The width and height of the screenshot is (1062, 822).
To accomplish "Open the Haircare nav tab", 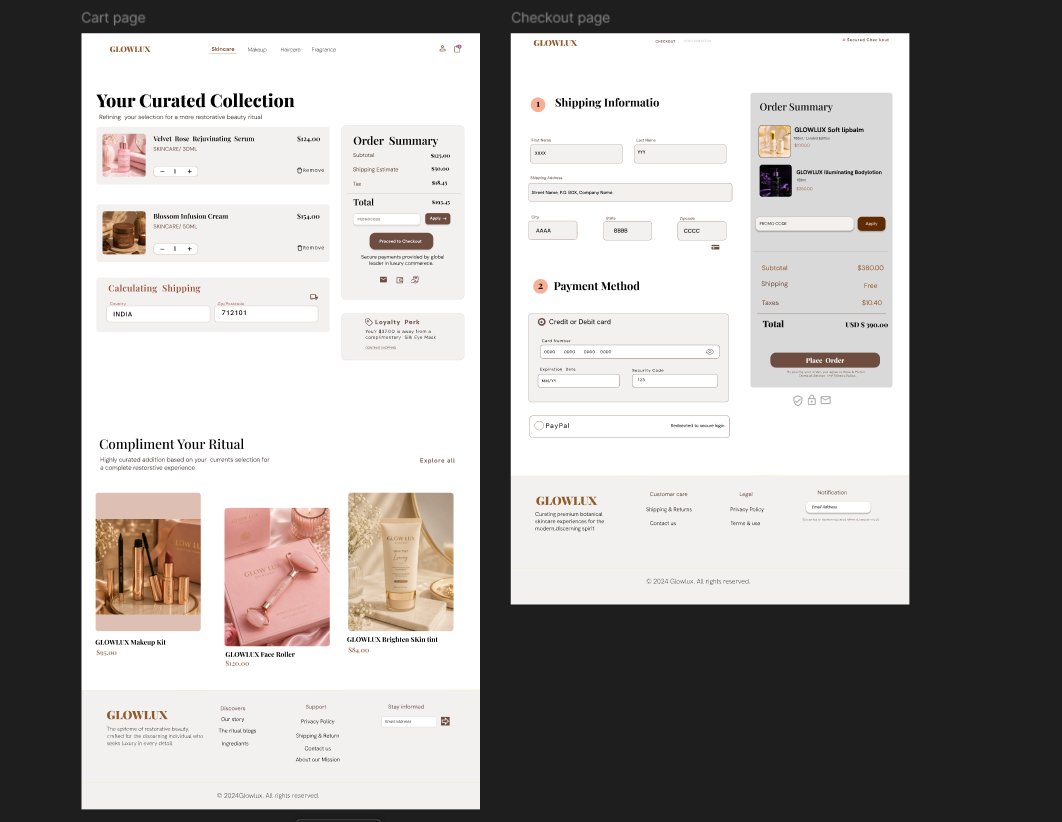I will 291,49.
